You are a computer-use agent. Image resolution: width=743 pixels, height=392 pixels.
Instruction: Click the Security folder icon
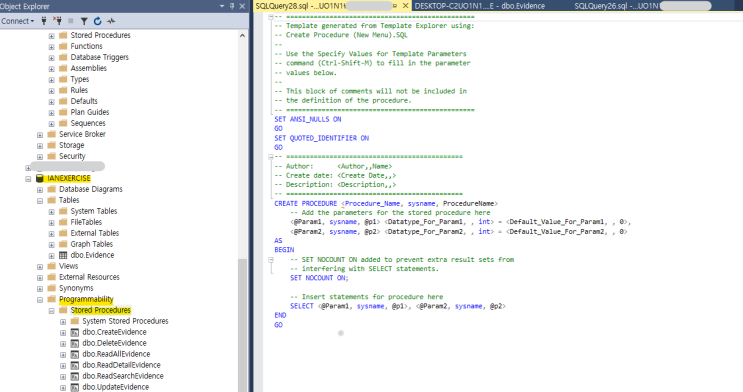tap(52, 156)
